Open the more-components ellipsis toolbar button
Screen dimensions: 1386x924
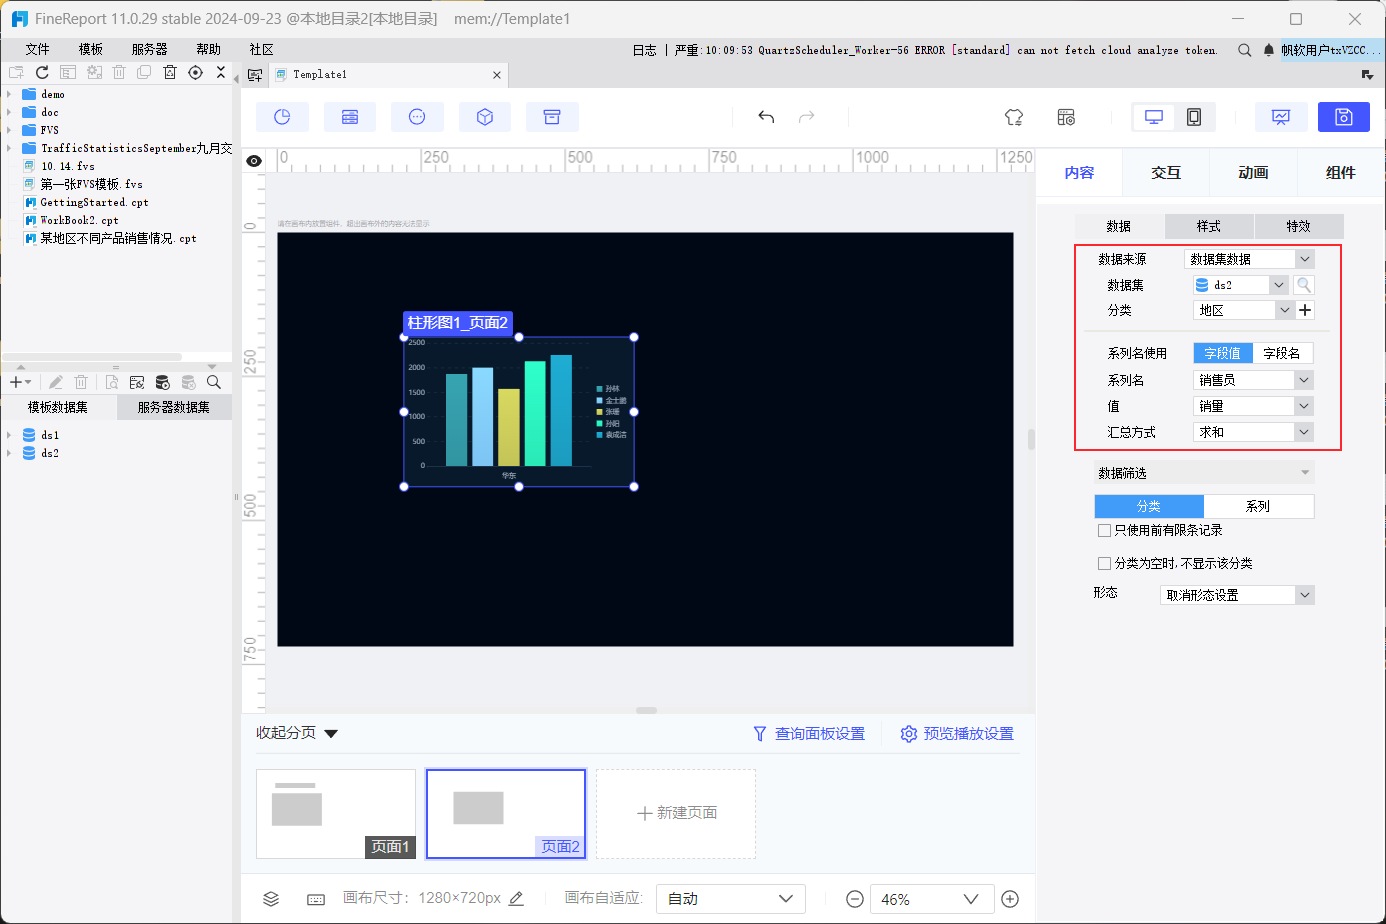(x=417, y=117)
